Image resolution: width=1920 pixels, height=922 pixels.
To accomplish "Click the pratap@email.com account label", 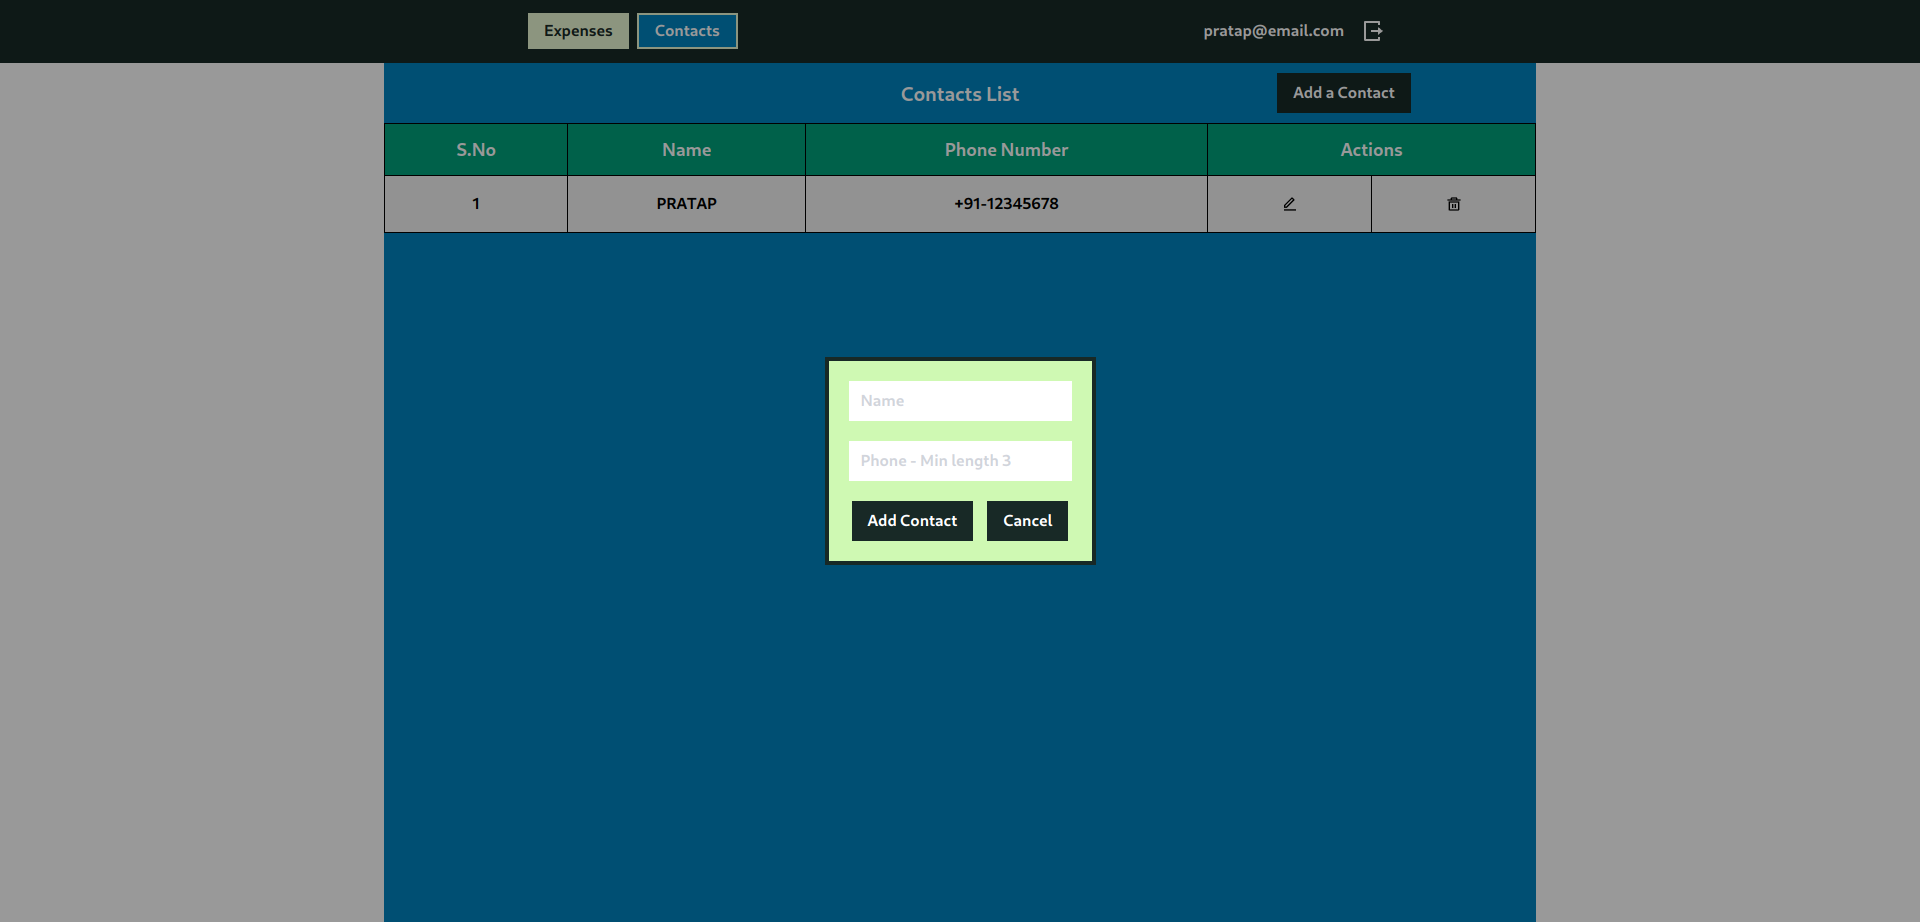I will (x=1273, y=31).
